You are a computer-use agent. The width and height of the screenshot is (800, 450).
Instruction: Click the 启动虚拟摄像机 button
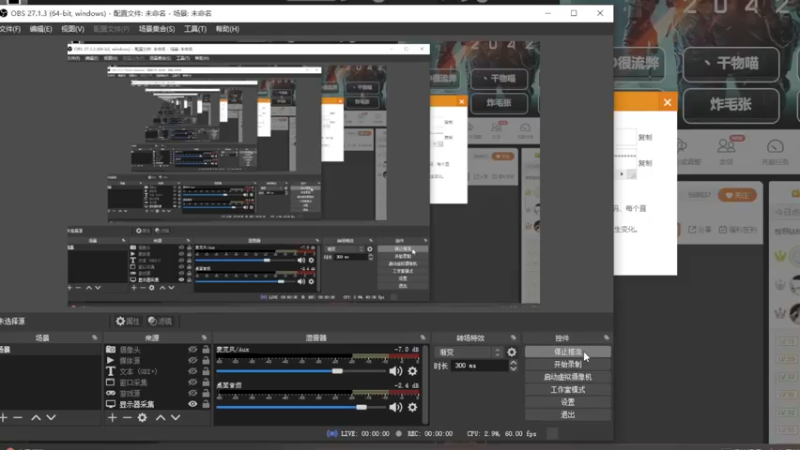[567, 377]
